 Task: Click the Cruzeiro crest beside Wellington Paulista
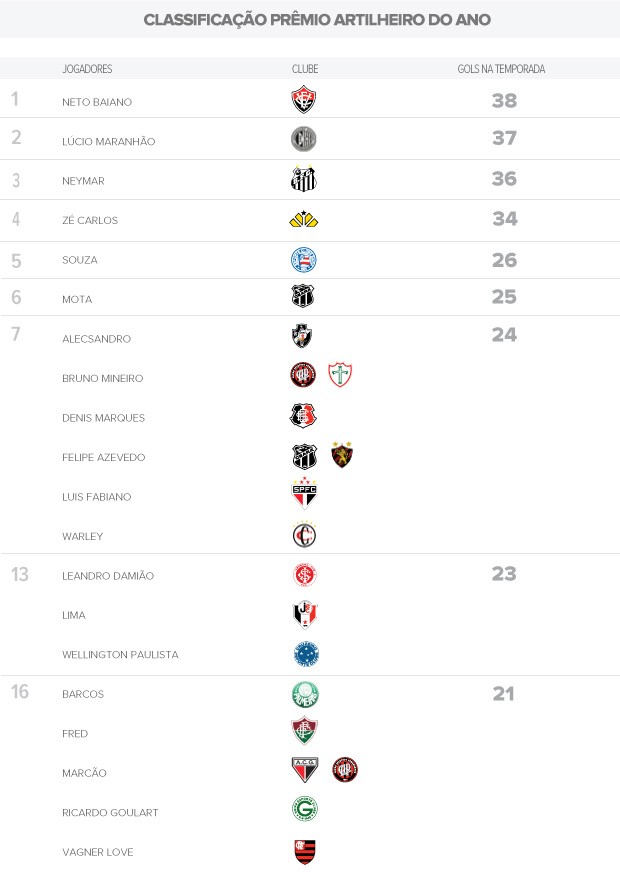[x=305, y=654]
